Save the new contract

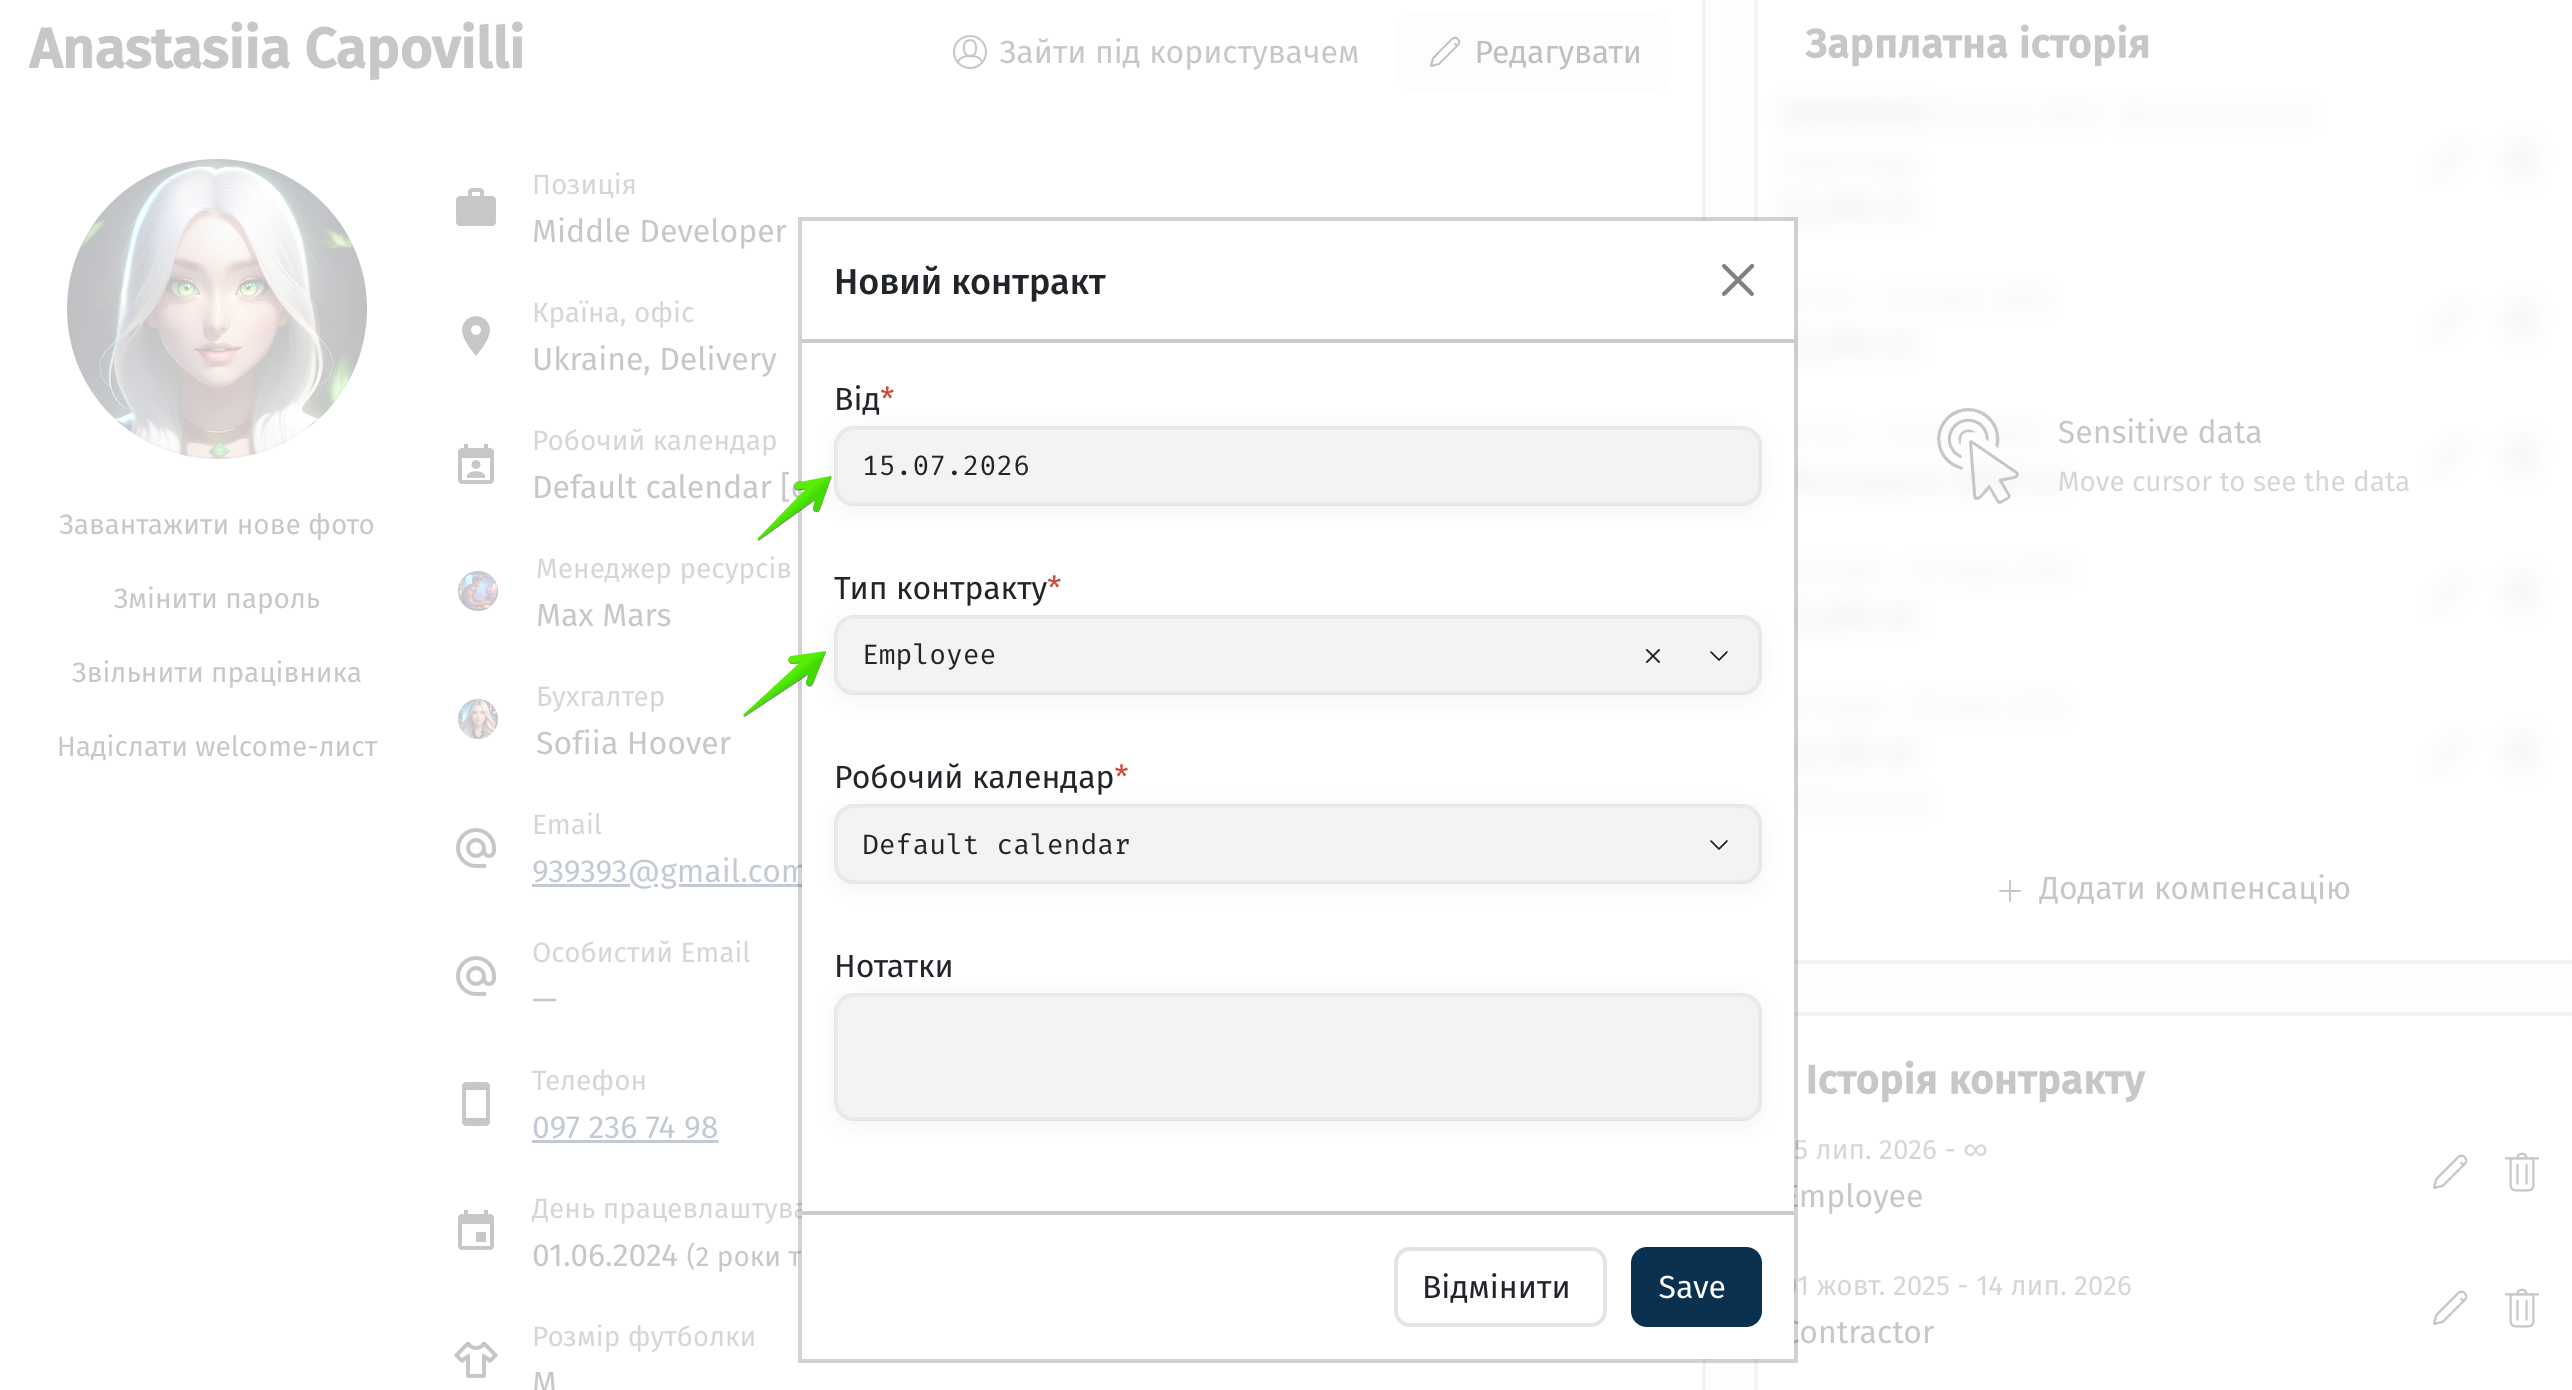(x=1695, y=1287)
